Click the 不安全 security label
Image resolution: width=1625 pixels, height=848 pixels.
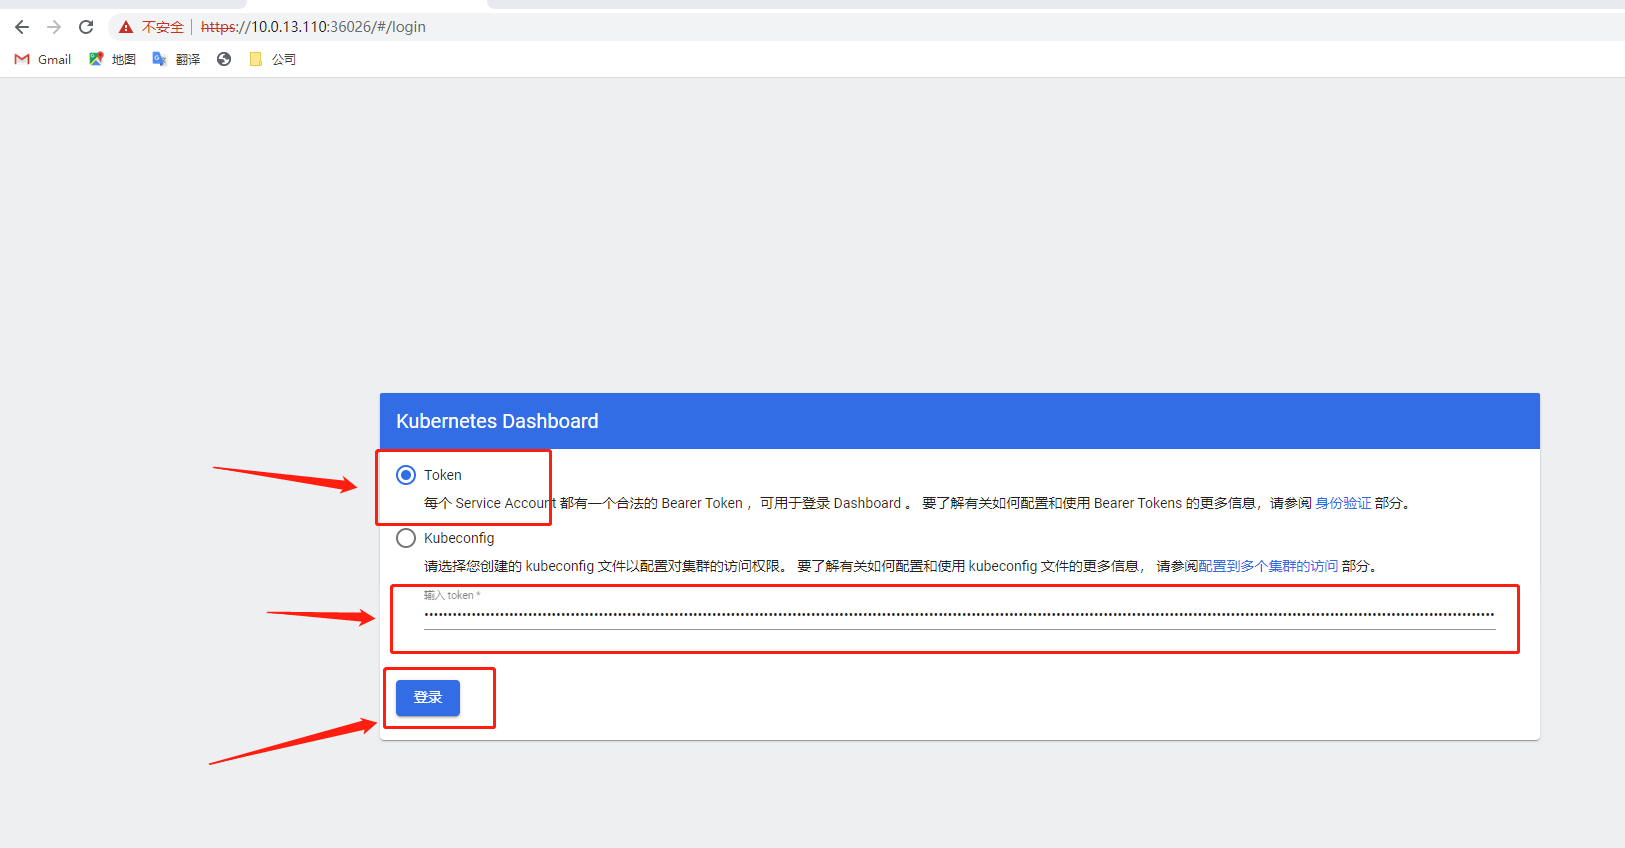(163, 27)
